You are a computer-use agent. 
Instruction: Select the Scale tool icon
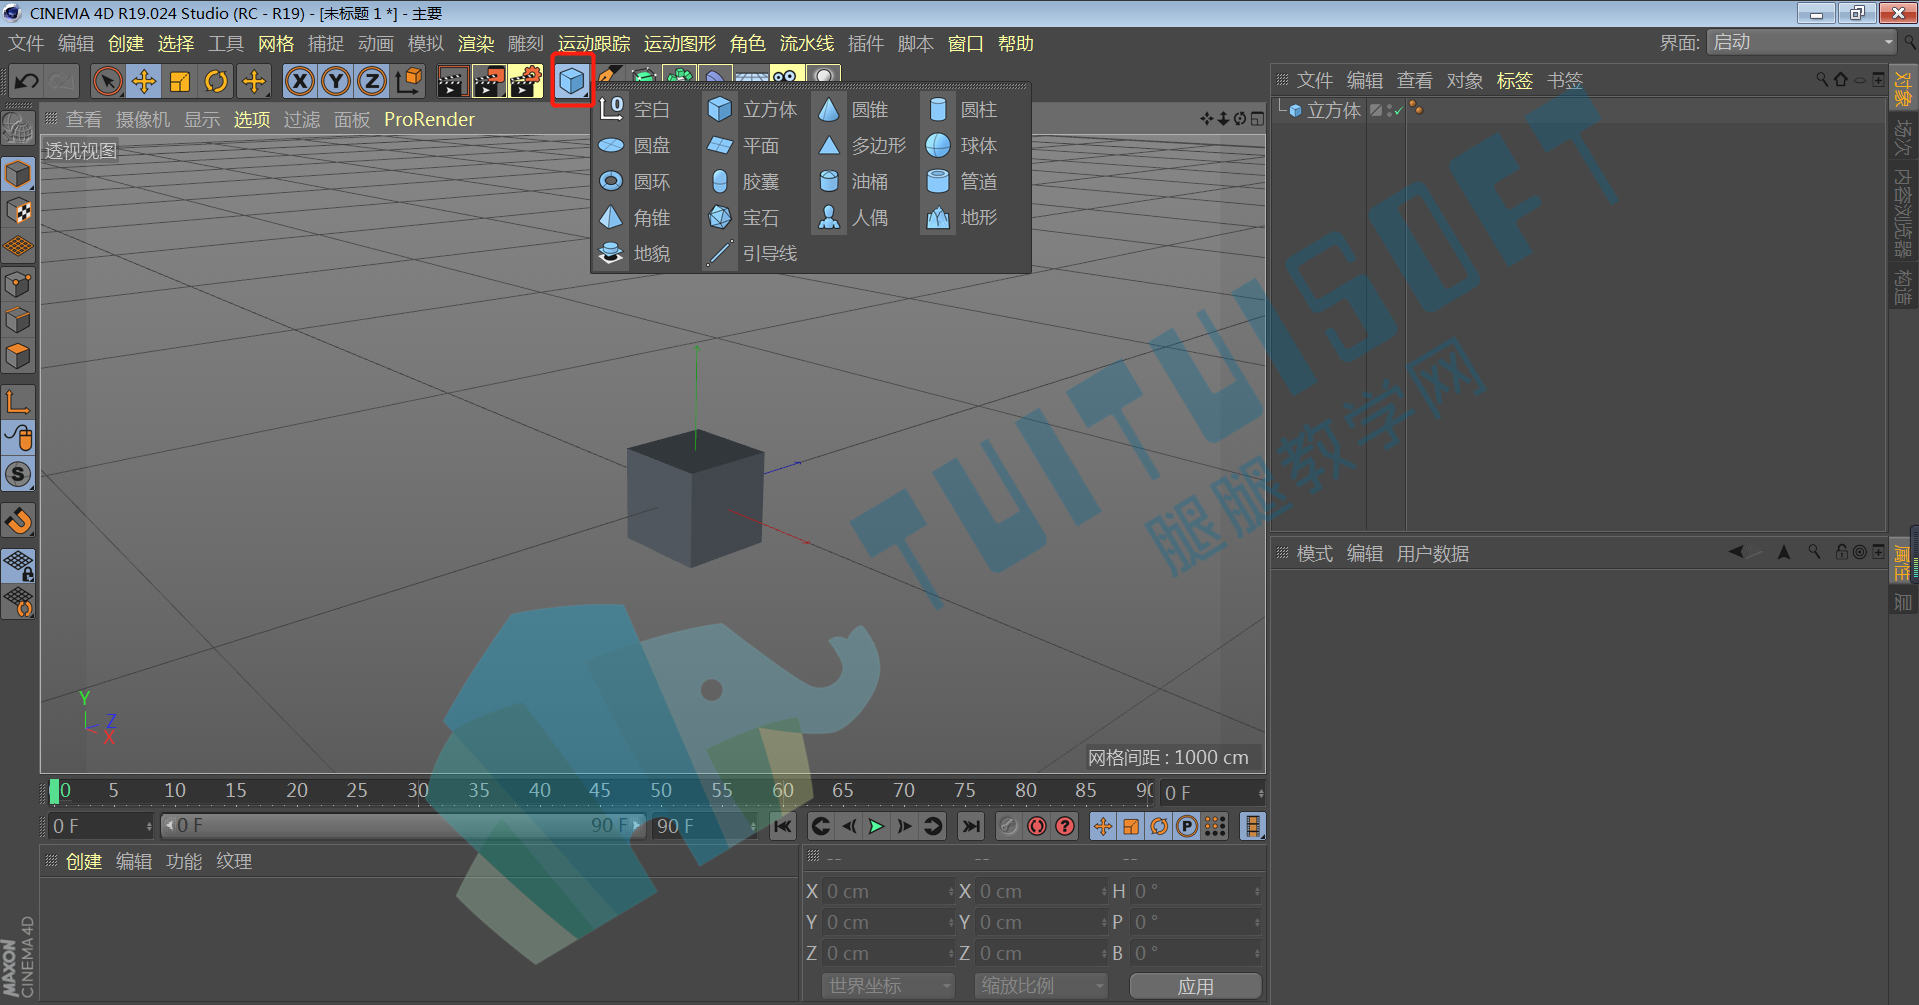(x=180, y=81)
